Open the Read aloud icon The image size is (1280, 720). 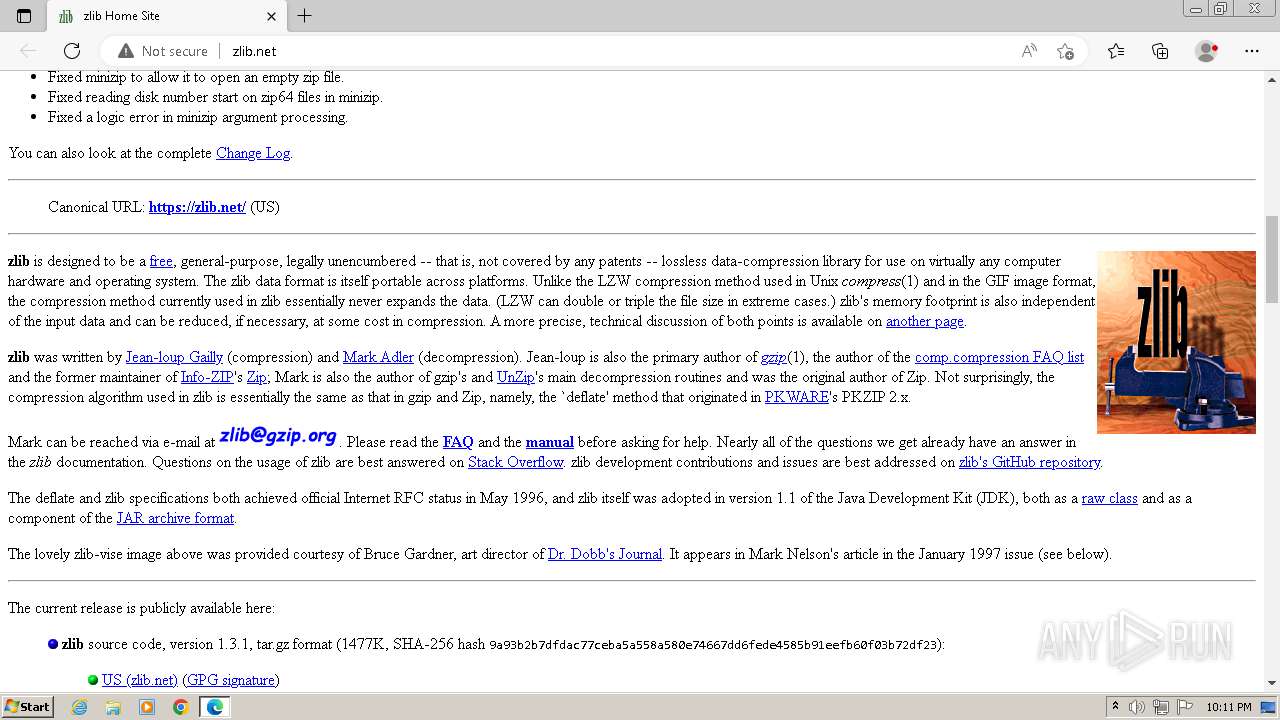(x=1029, y=51)
